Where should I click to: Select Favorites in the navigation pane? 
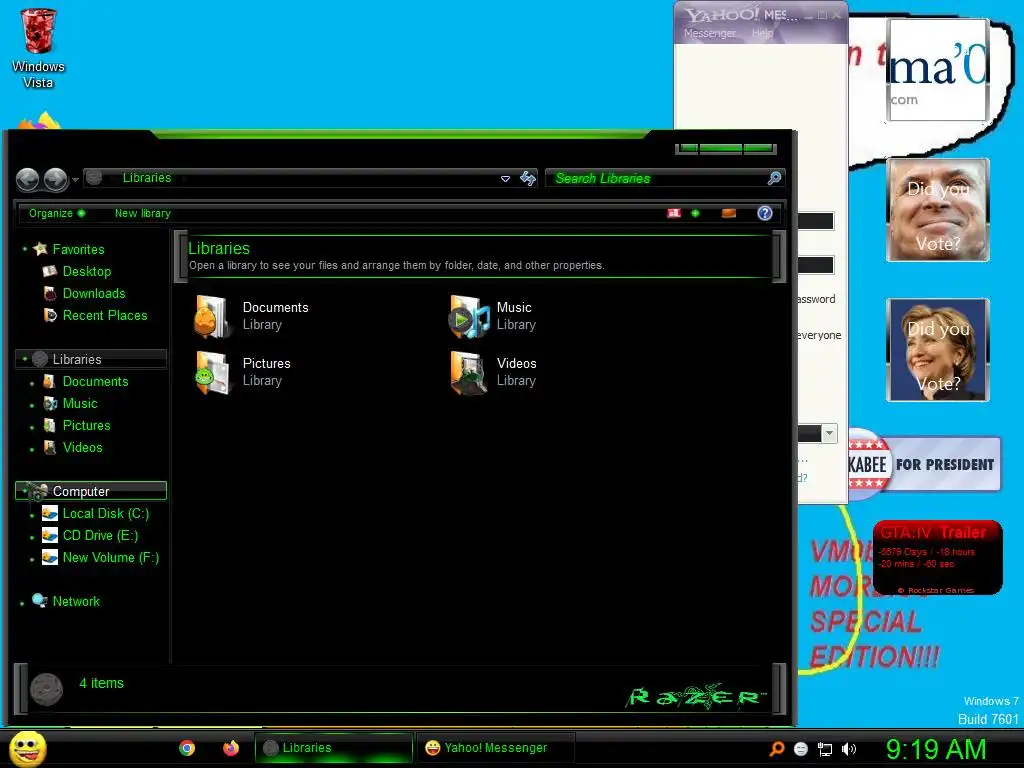78,249
